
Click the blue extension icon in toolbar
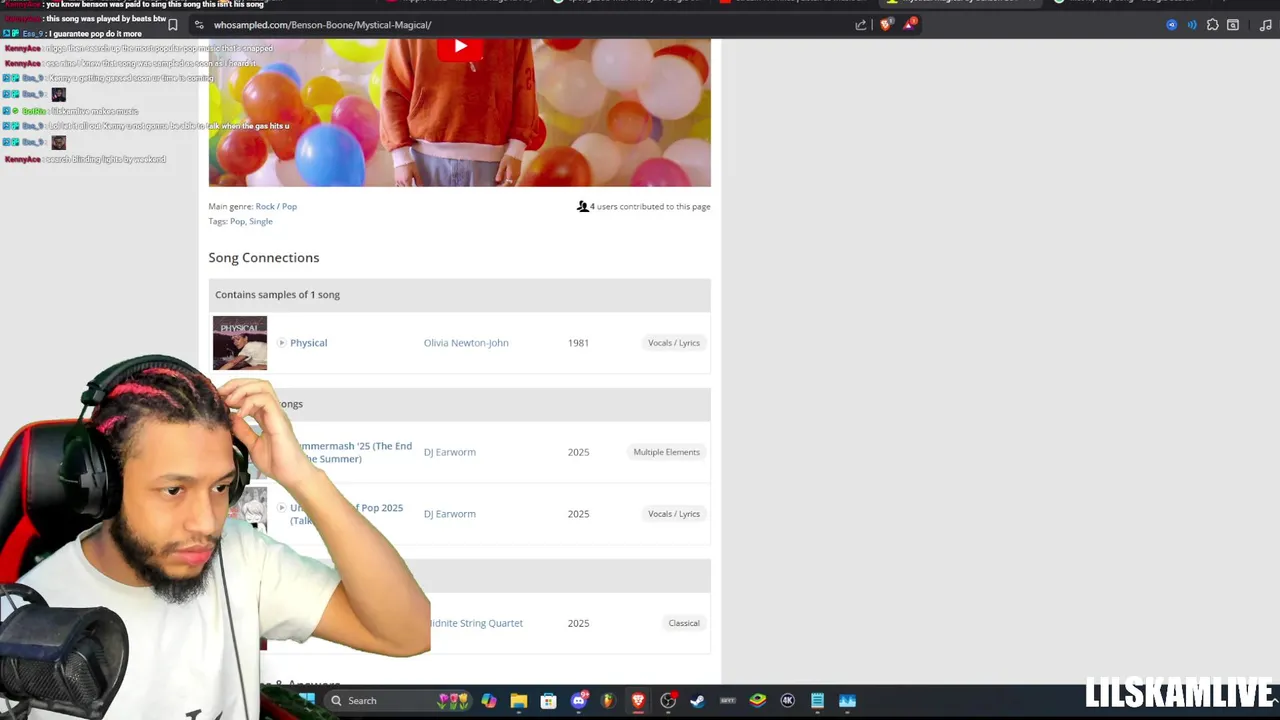click(1171, 25)
